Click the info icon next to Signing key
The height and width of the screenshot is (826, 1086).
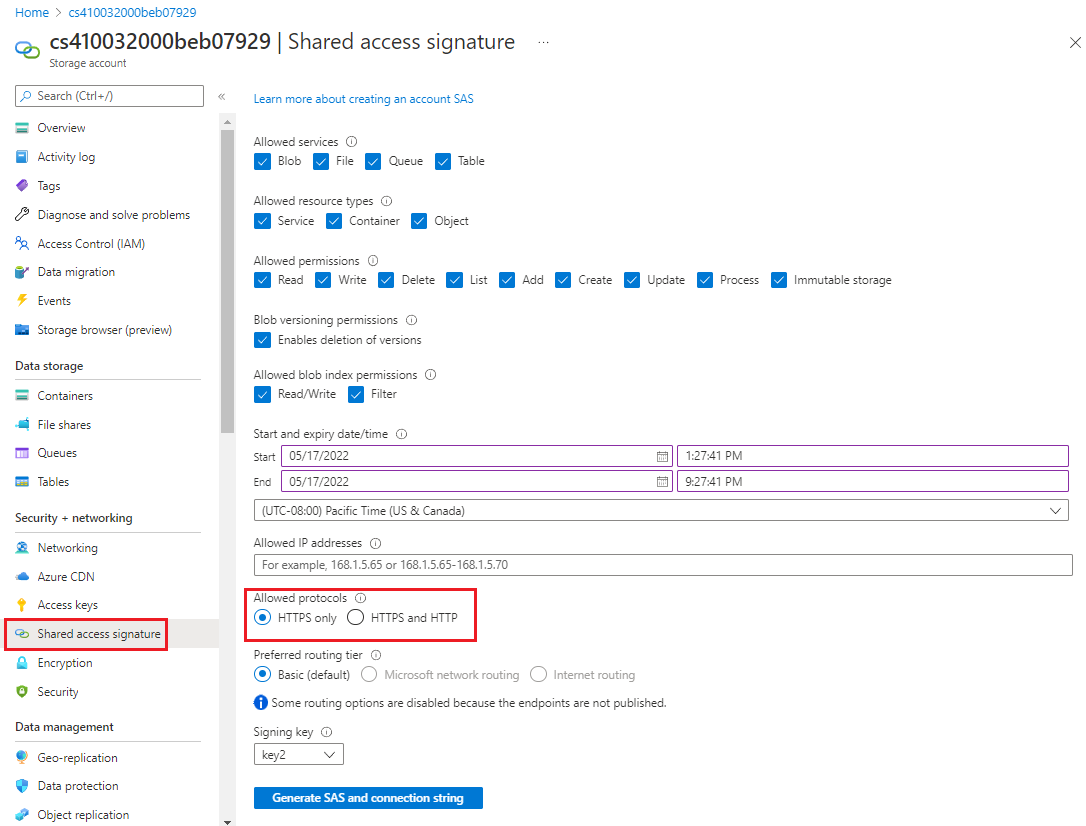(327, 732)
